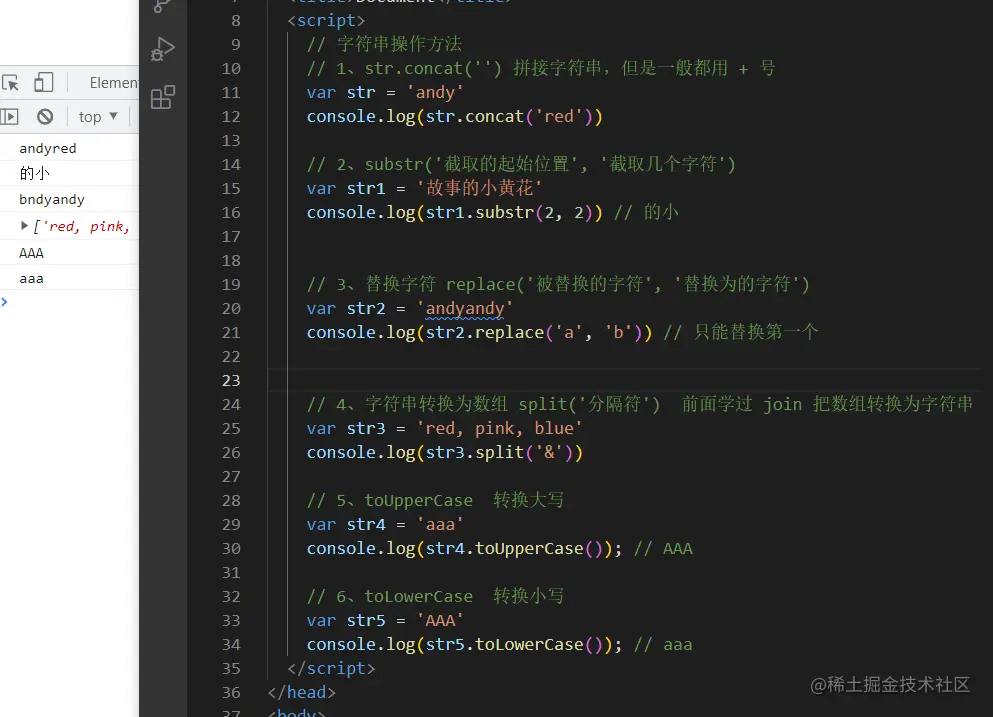
Task: Click the opening <script> tag
Action: tap(326, 20)
